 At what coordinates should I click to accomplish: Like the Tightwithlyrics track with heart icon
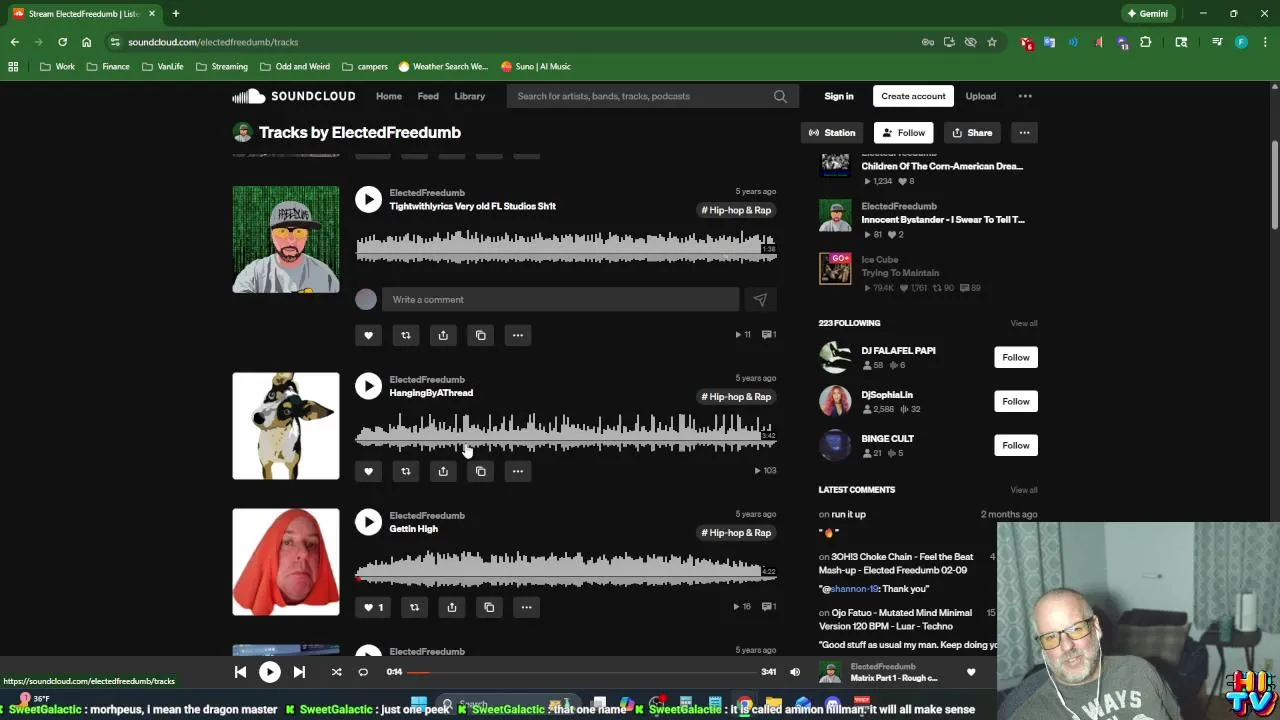coord(368,335)
